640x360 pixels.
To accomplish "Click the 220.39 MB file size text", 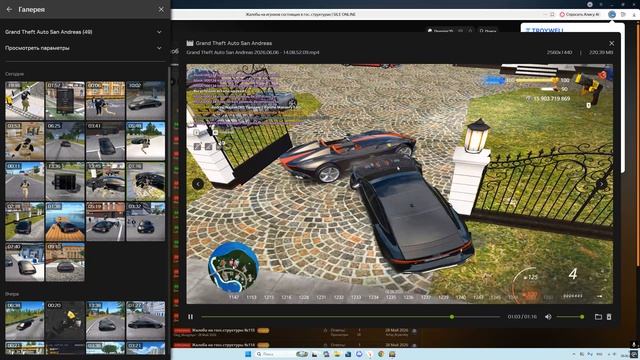I will 601,53.
